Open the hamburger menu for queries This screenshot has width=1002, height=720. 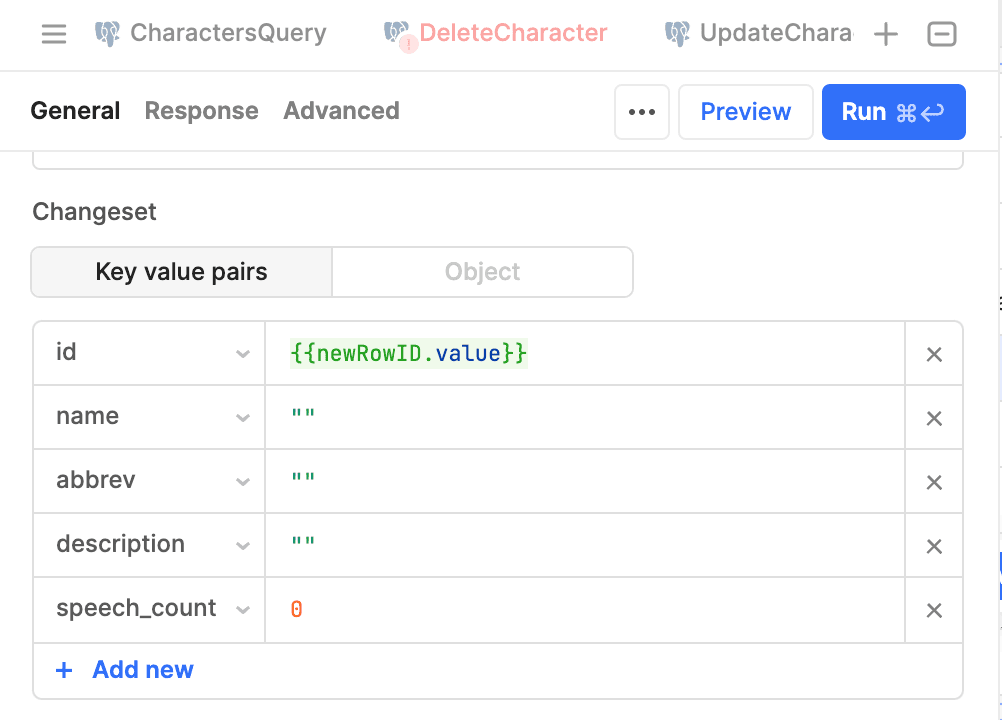click(54, 34)
